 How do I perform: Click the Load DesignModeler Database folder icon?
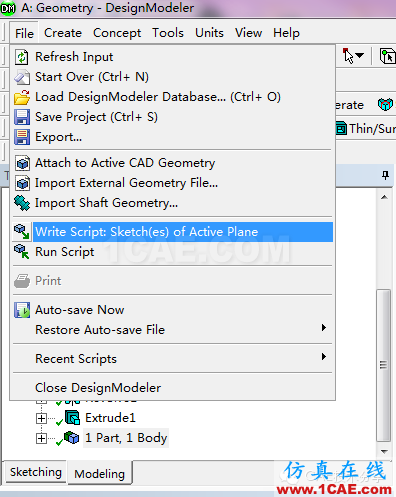point(22,97)
